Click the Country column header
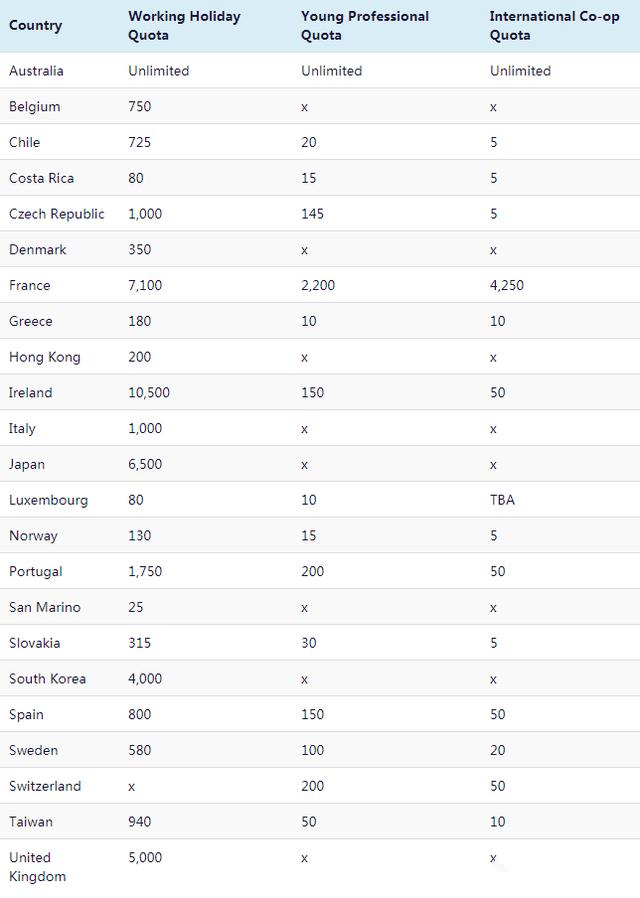Screen dimensions: 640x898 tap(35, 25)
